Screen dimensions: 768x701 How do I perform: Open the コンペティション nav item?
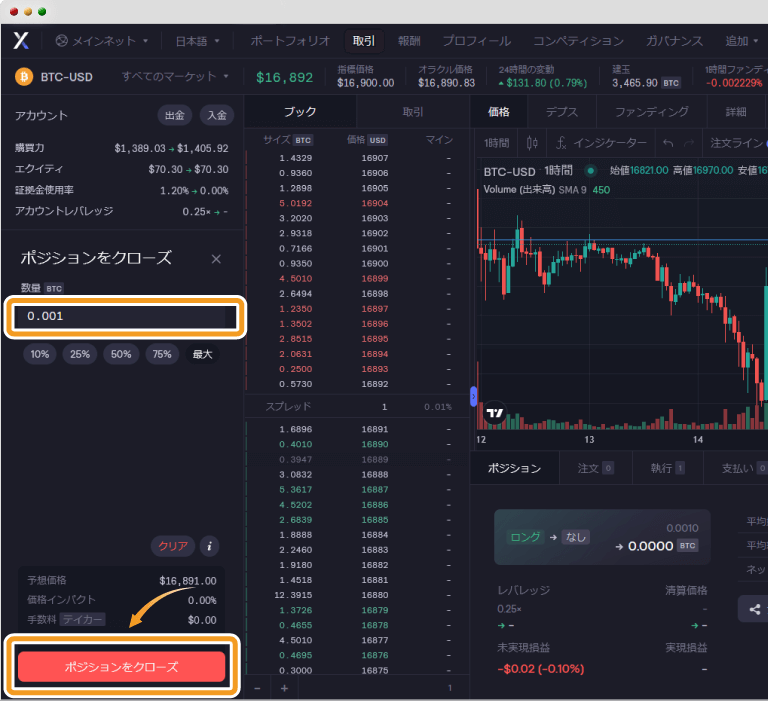coord(578,41)
